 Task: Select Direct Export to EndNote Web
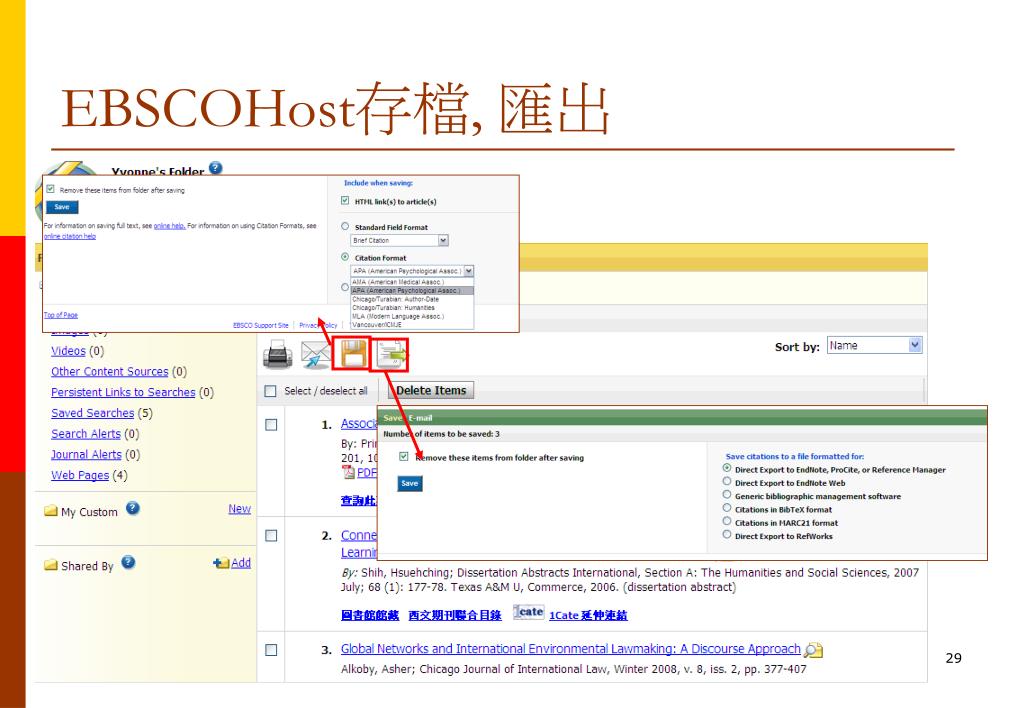click(727, 482)
